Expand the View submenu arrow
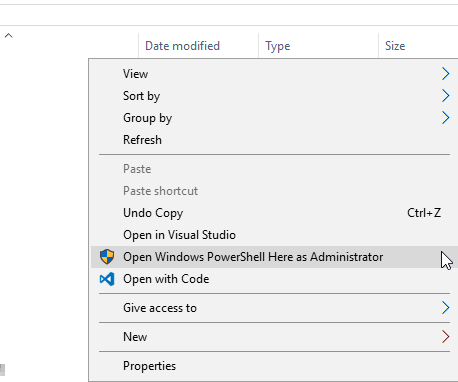The image size is (458, 382). point(445,74)
